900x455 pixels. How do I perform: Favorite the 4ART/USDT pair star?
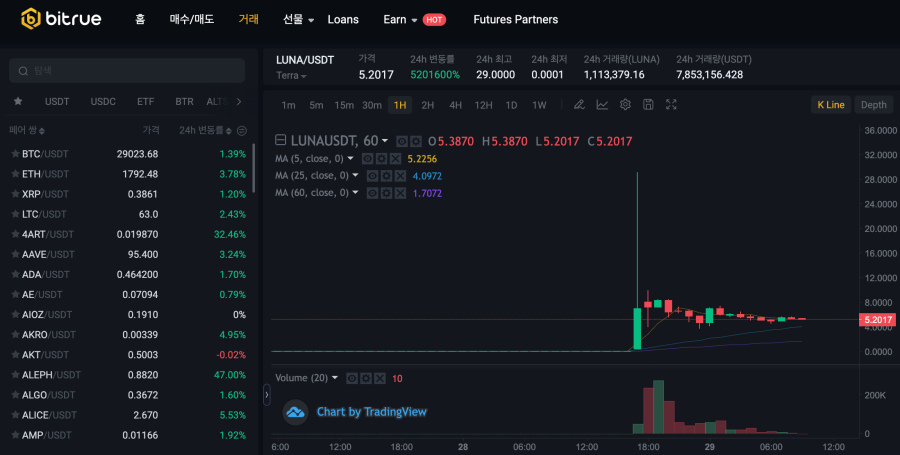15,234
